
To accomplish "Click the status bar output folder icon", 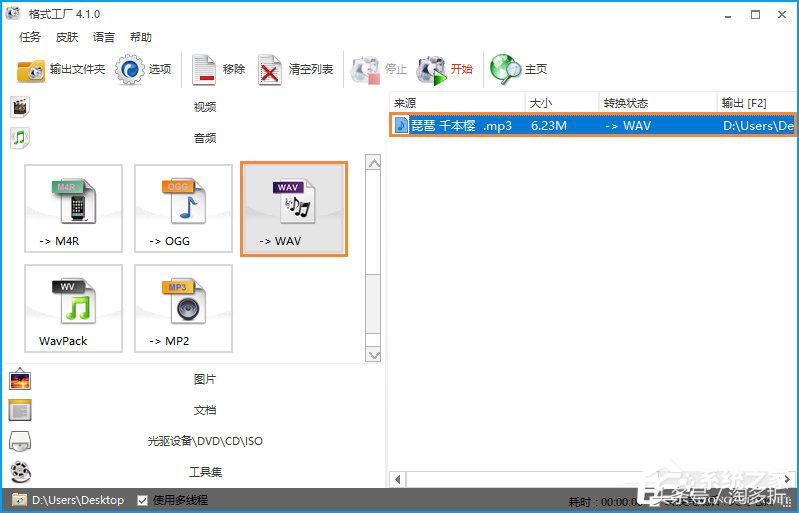I will pos(19,500).
